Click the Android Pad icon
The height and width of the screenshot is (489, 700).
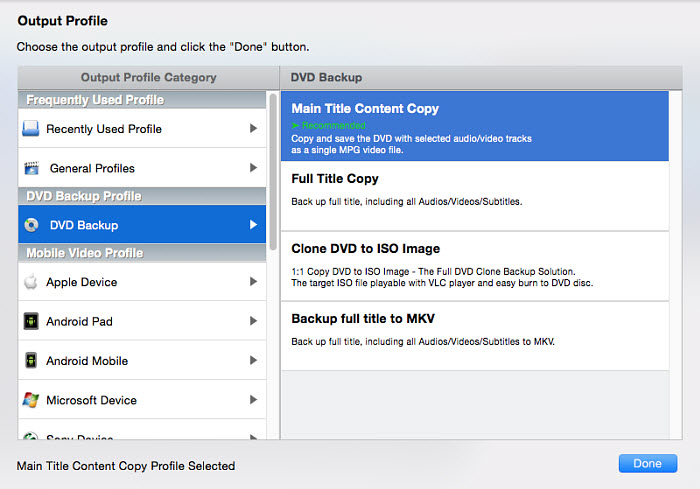pyautogui.click(x=31, y=322)
